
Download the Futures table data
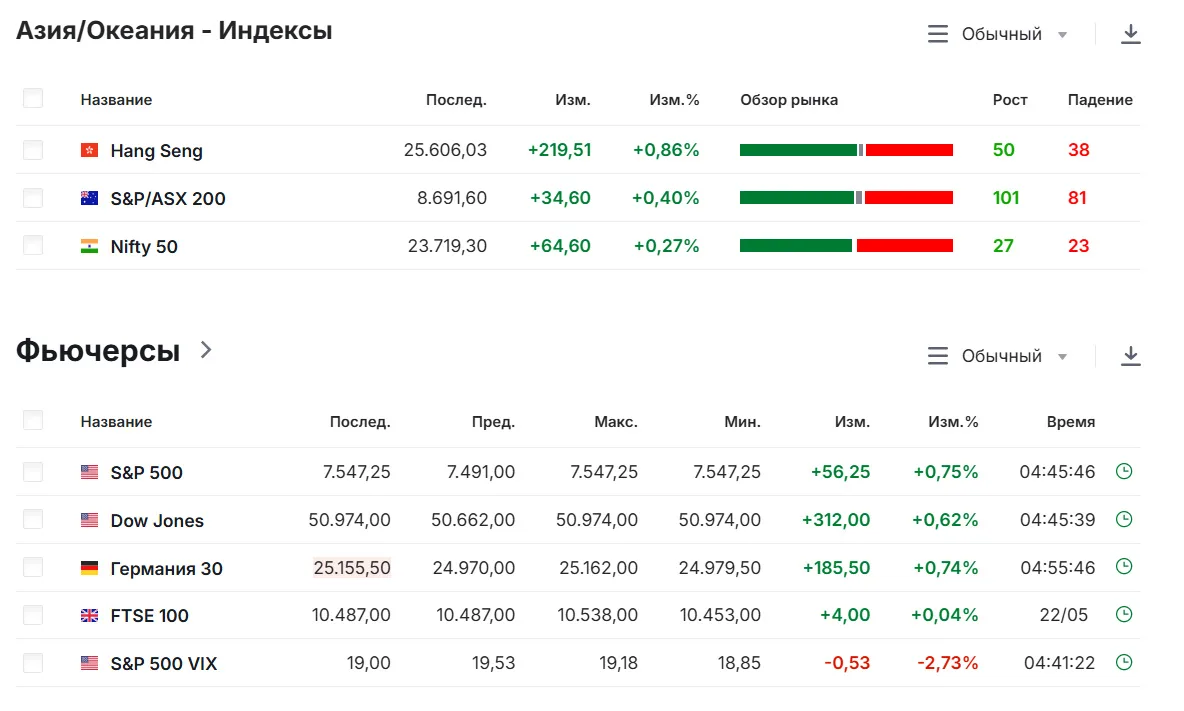[x=1130, y=356]
